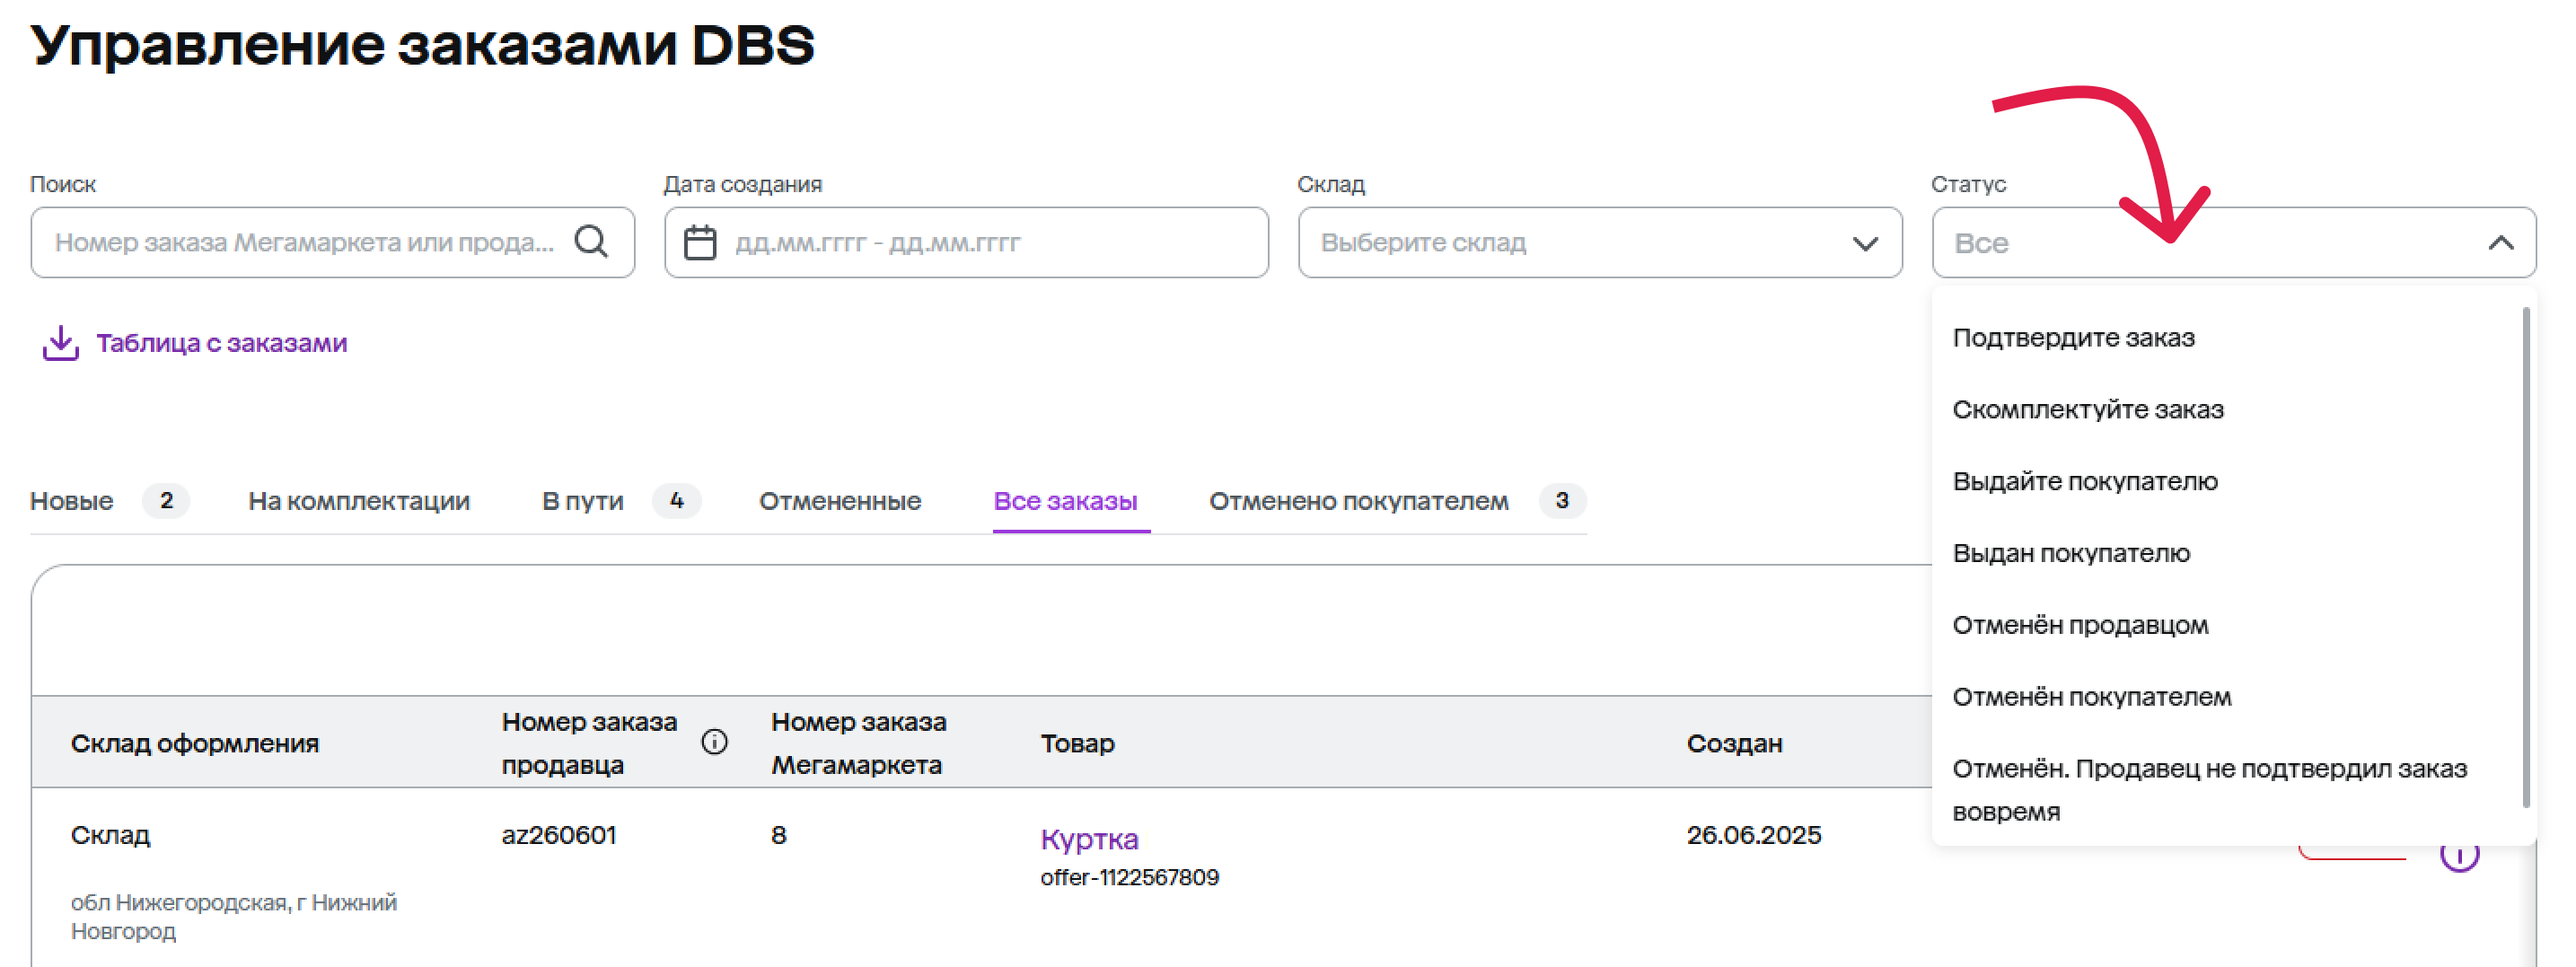This screenshot has height=967, width=2576.
Task: Click the Товар column header
Action: (1077, 743)
